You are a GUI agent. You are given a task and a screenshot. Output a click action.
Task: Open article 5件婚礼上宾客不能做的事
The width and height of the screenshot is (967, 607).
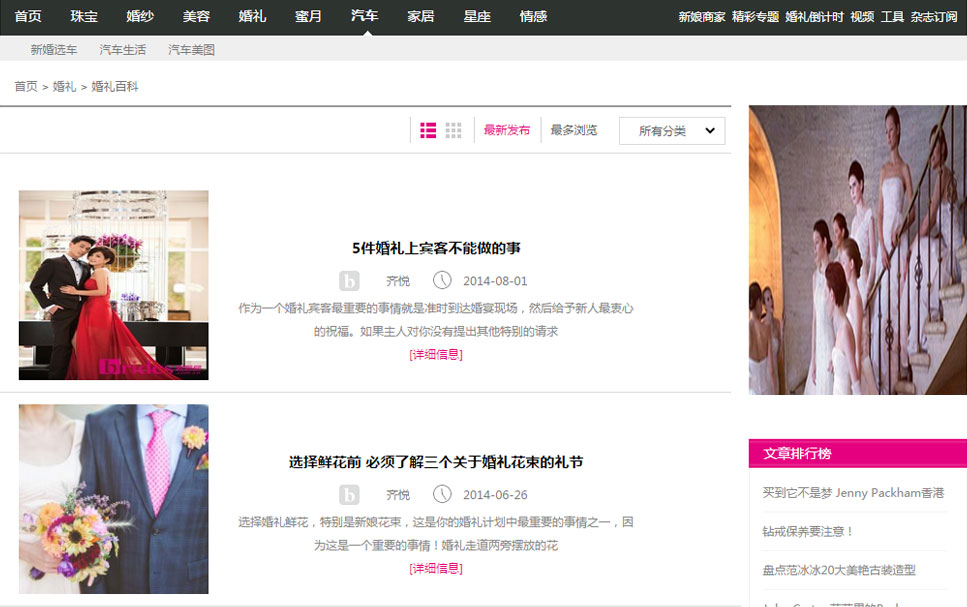436,248
